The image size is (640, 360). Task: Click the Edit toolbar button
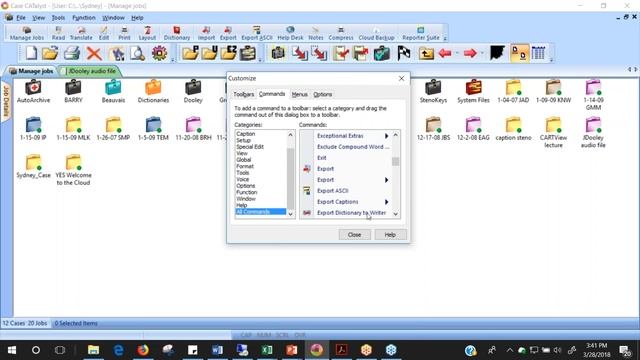pos(104,33)
